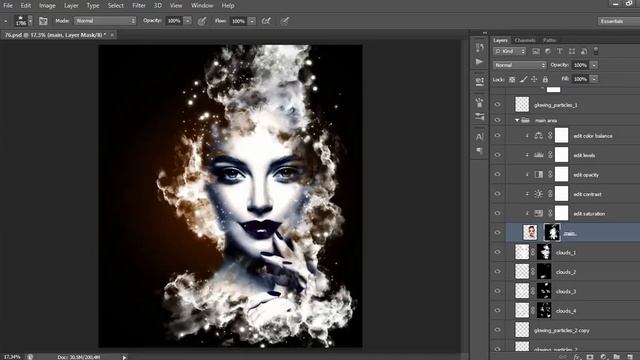640x360 pixels.
Task: Hide the glowing_particles_2 copy layer
Action: click(x=498, y=330)
